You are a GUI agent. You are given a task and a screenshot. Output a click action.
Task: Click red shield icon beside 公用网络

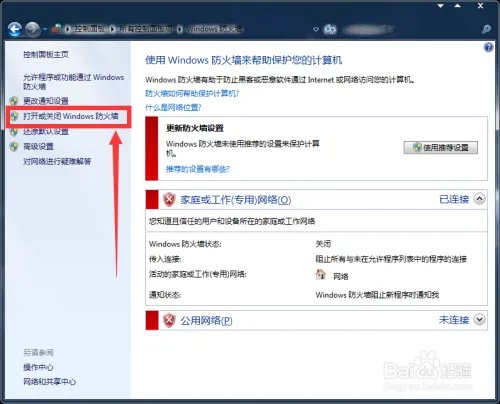click(169, 320)
